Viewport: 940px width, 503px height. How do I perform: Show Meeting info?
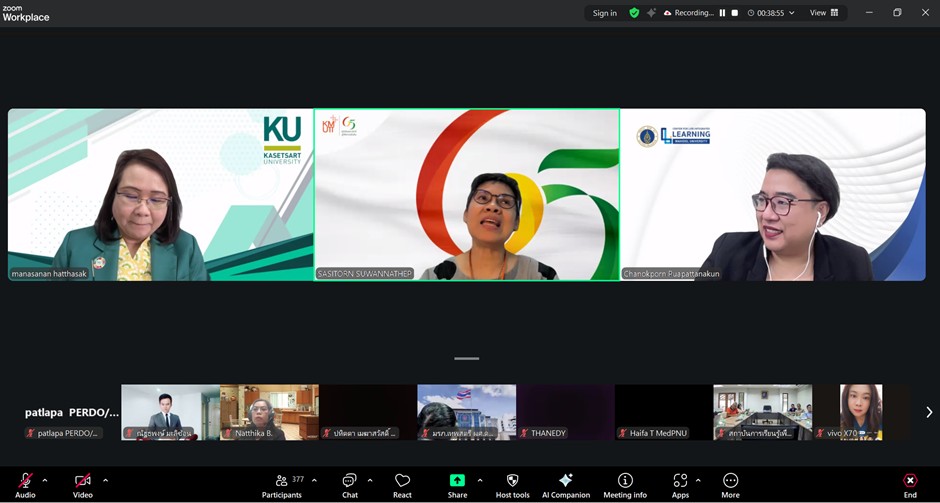pos(625,485)
